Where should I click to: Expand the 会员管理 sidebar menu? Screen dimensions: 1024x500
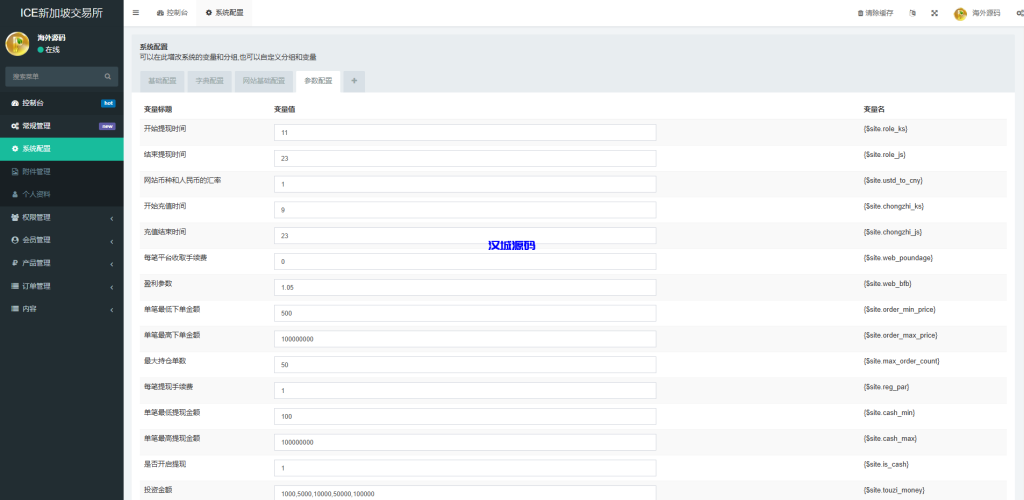(60, 240)
